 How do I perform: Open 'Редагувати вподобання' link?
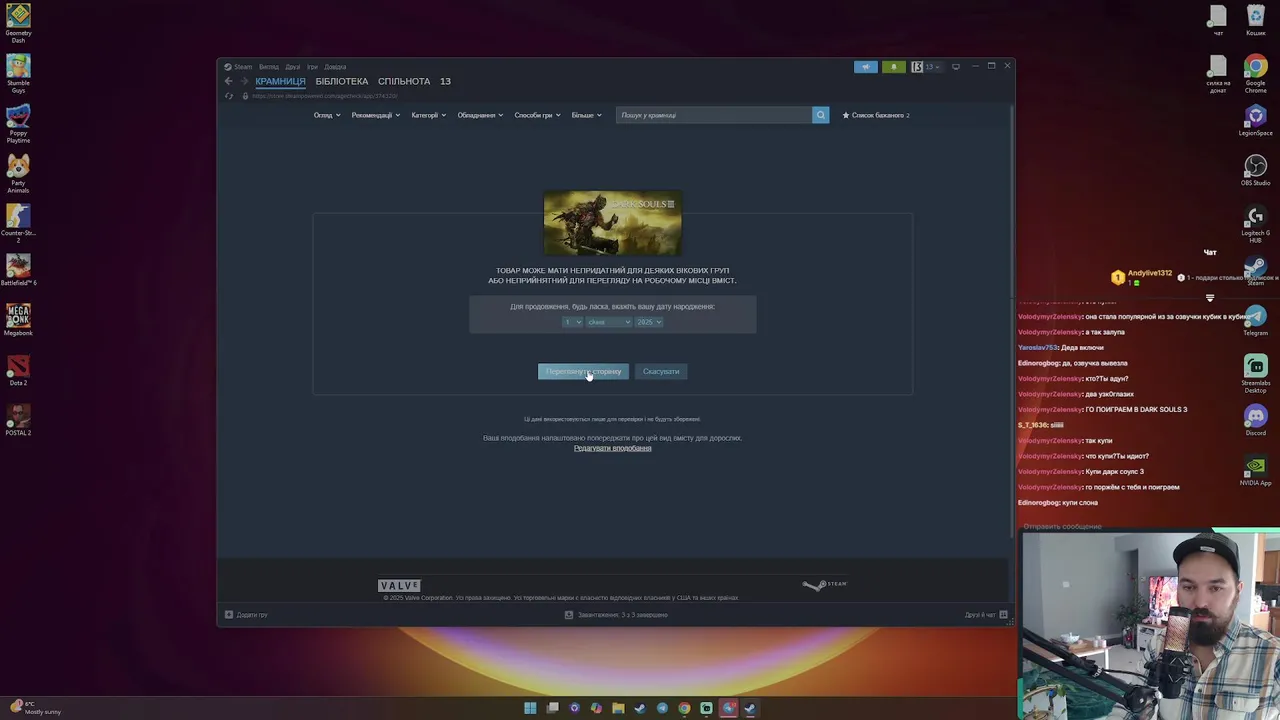point(612,448)
